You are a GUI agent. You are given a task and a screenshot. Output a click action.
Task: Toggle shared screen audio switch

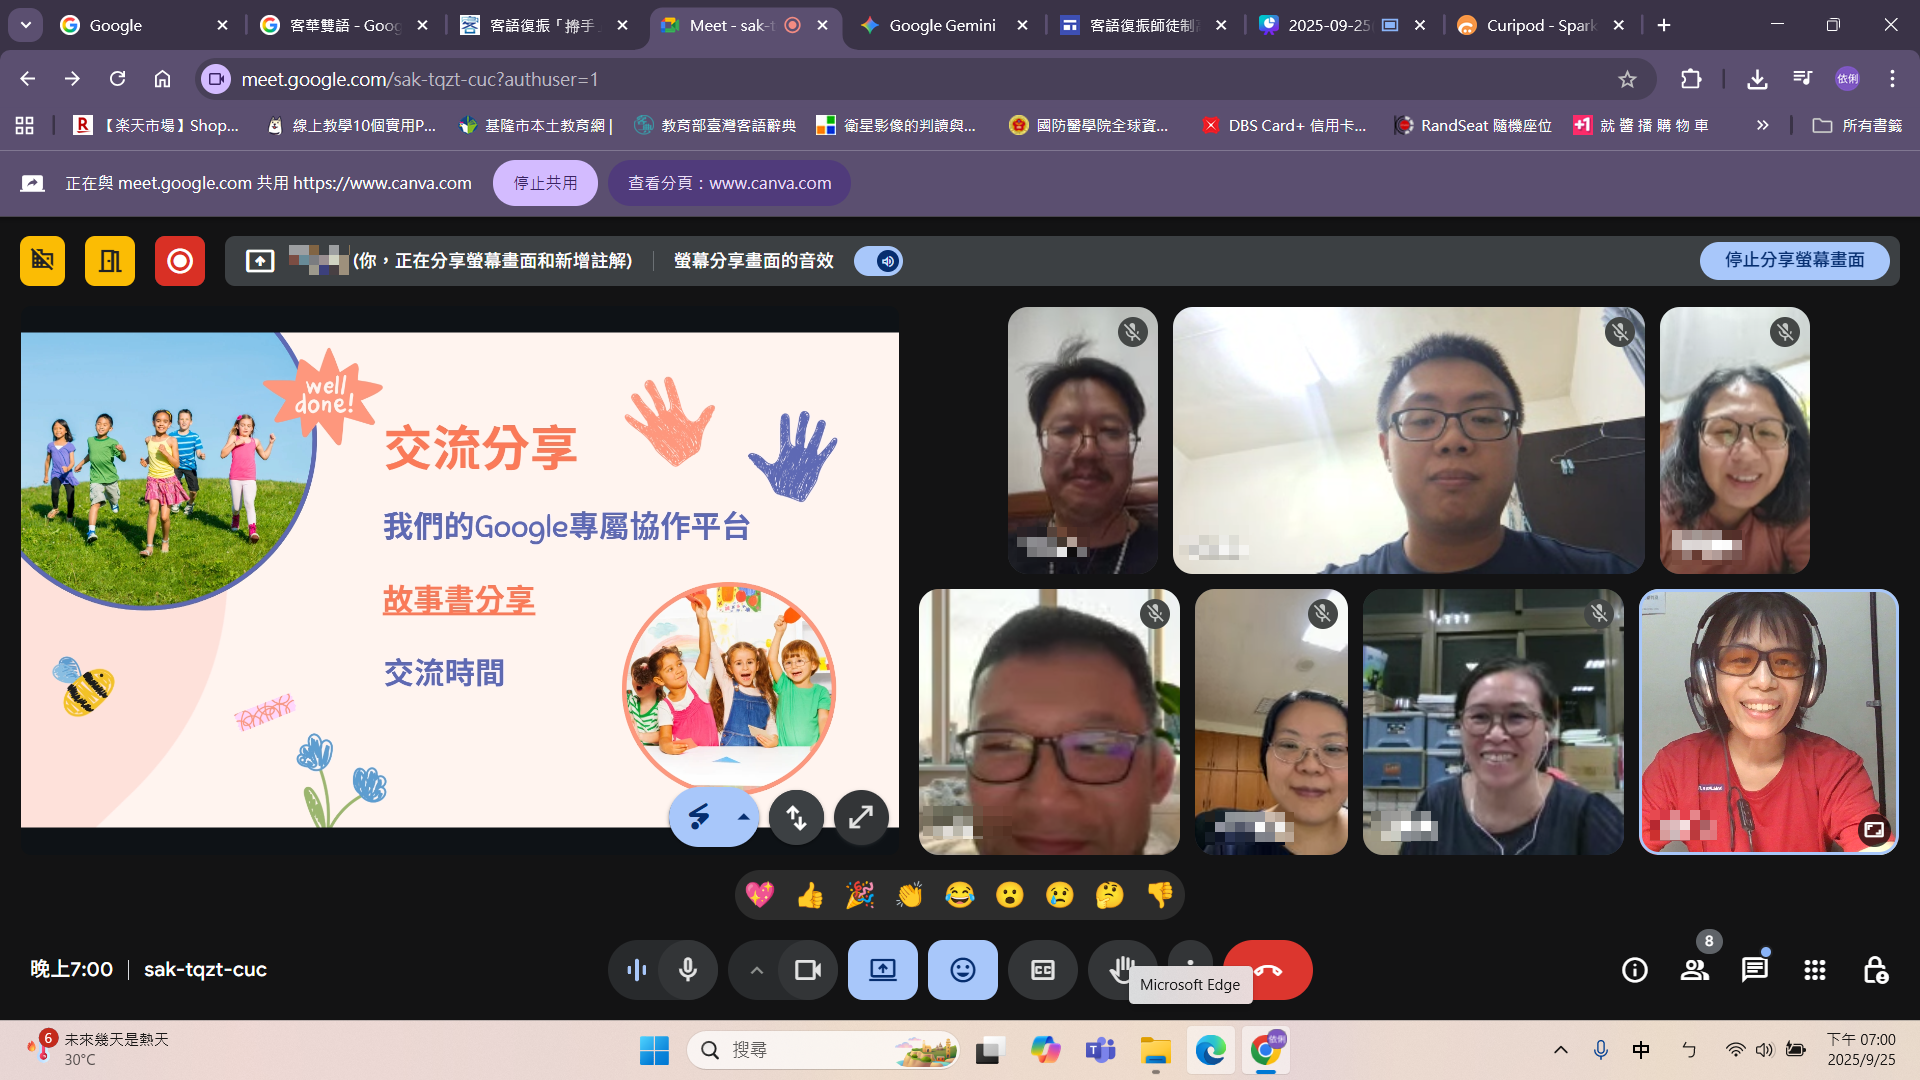879,261
